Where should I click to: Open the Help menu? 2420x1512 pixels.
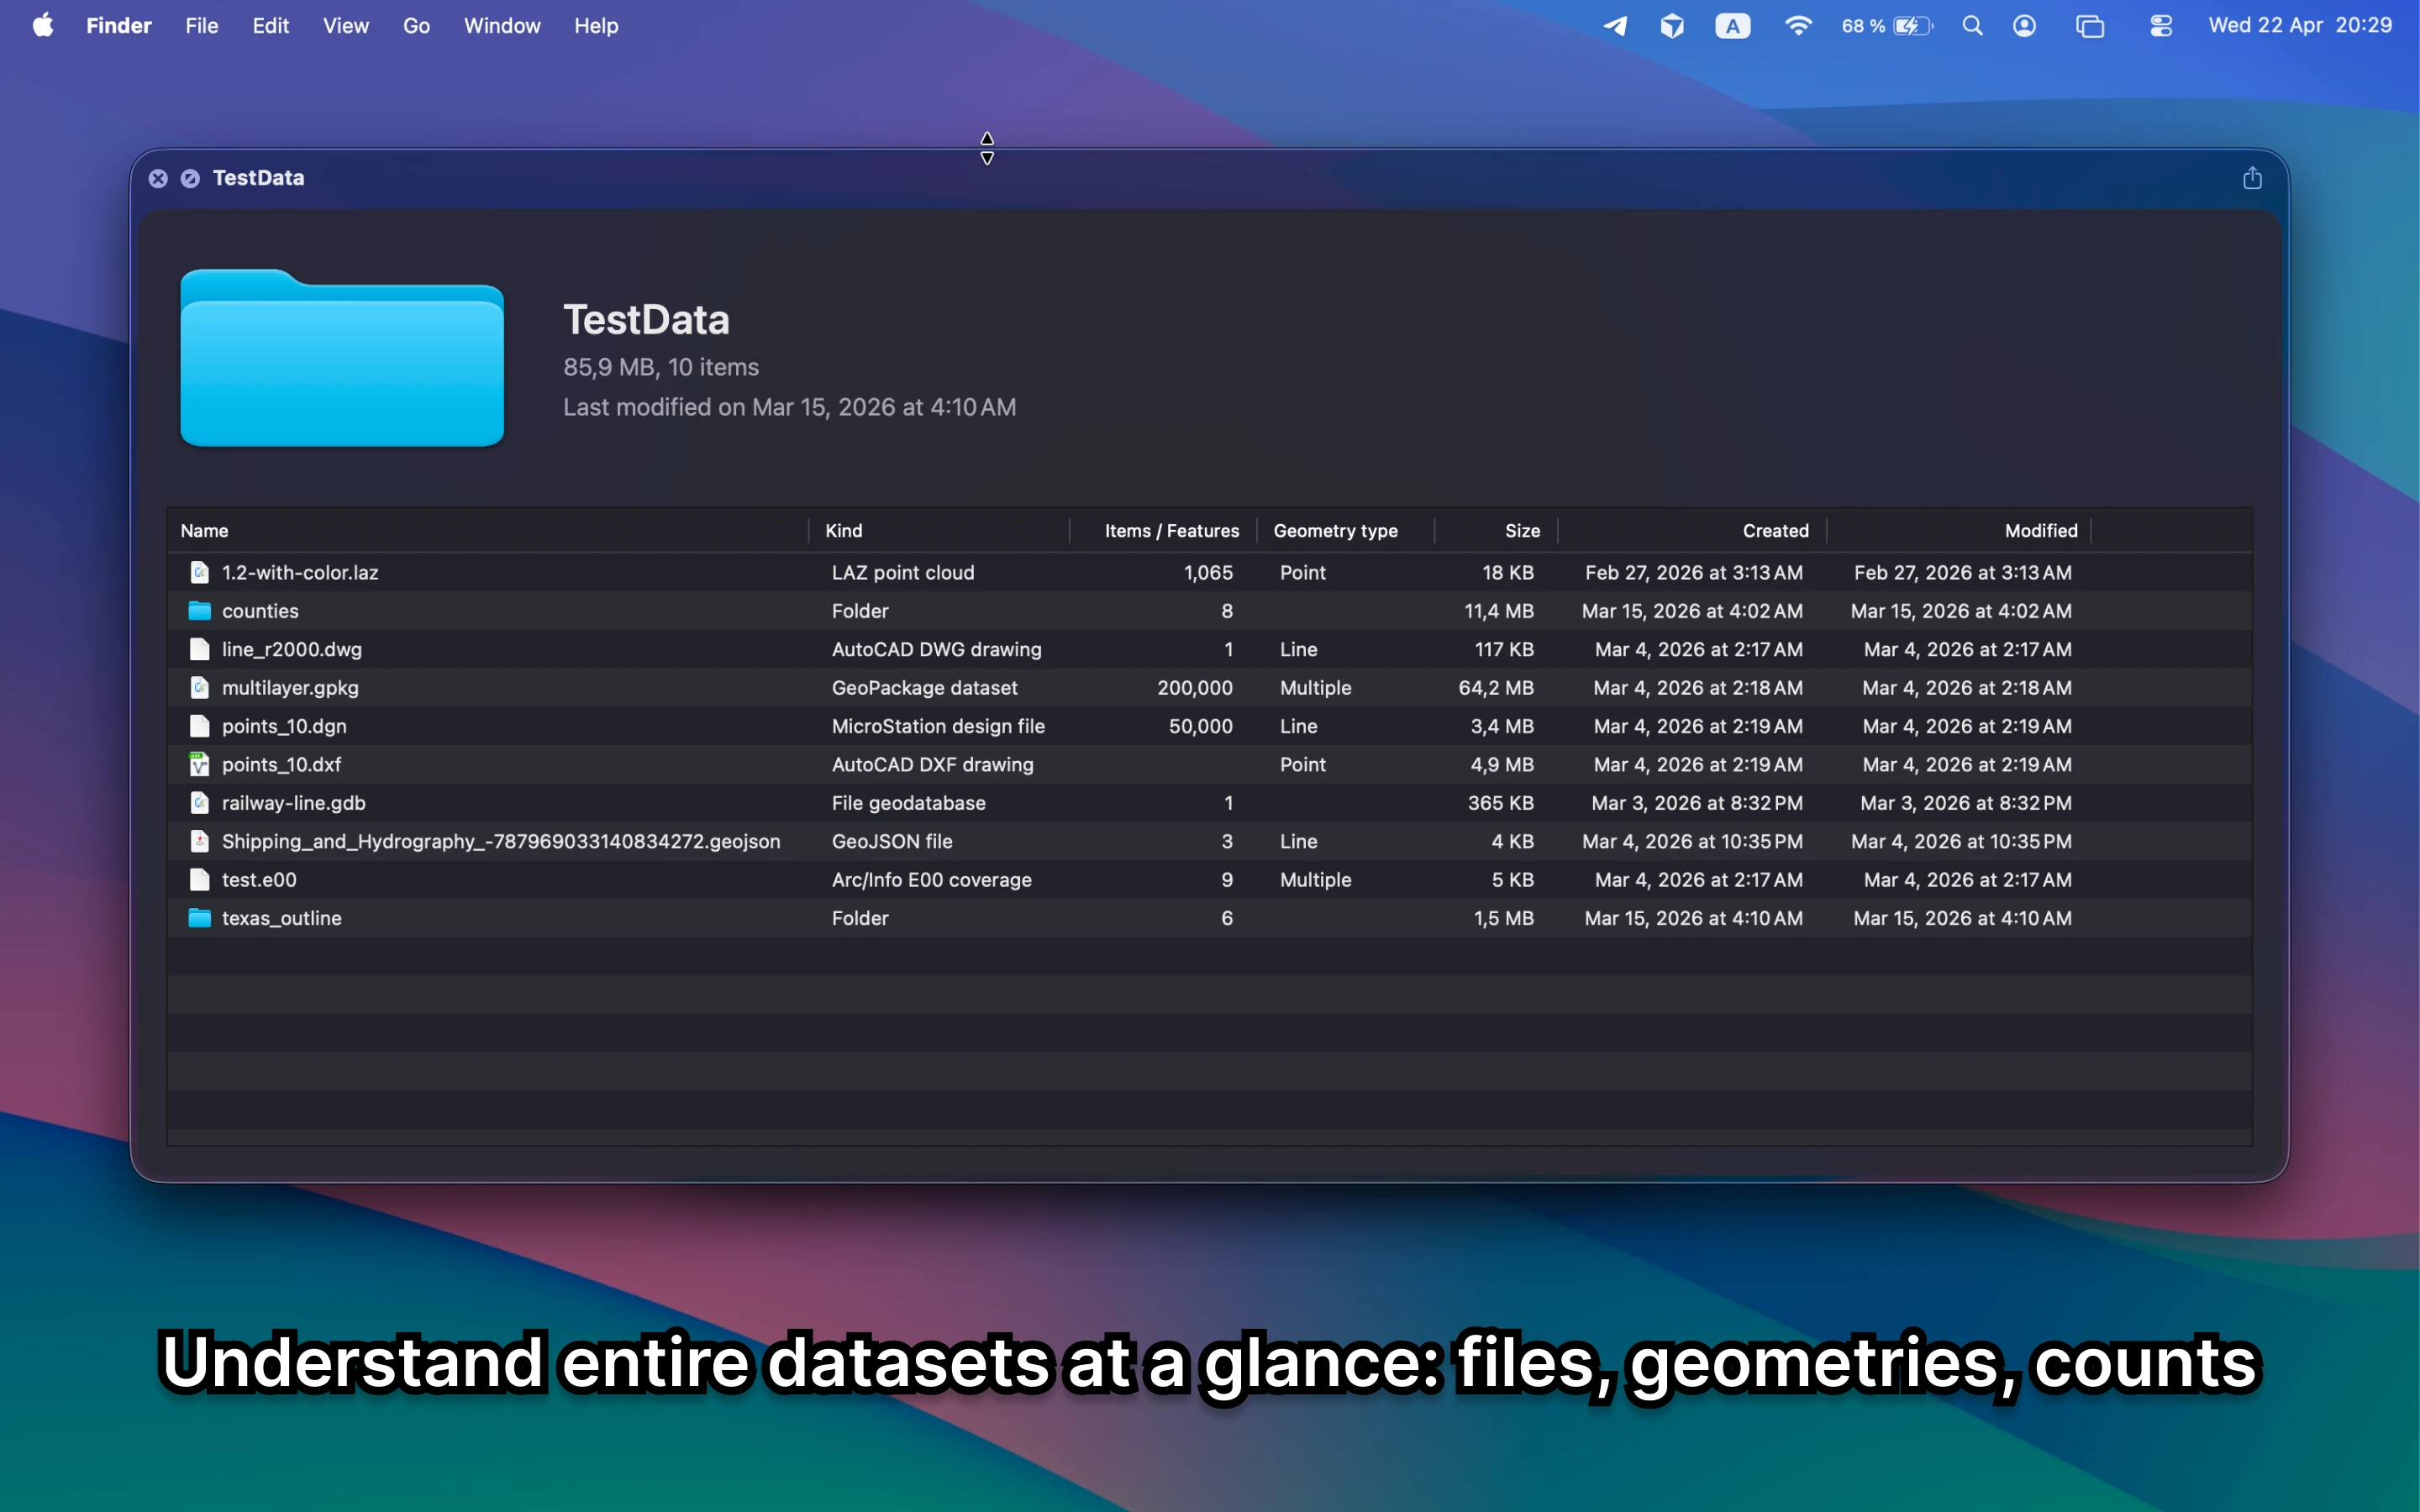pos(596,26)
